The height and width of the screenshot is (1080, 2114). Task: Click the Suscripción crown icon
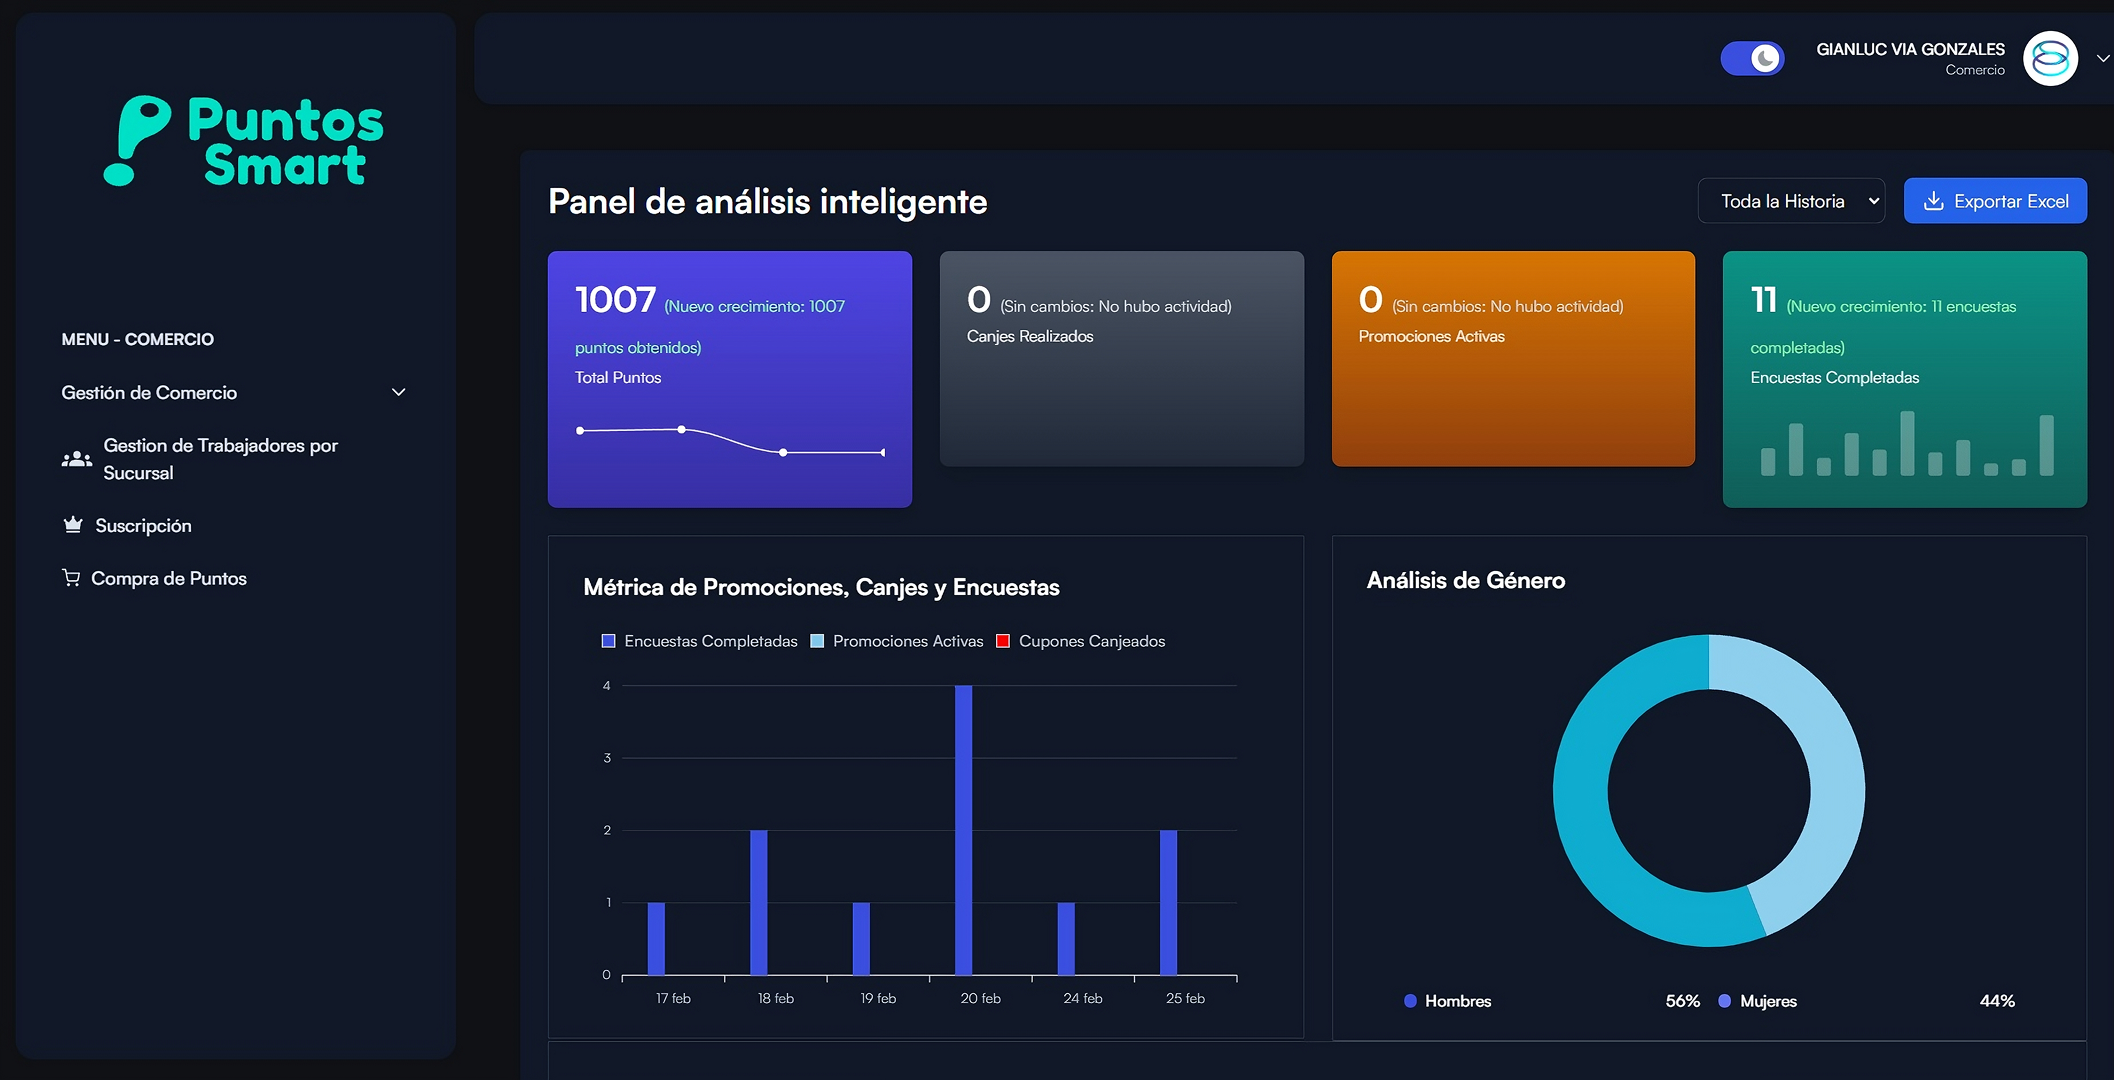(72, 524)
